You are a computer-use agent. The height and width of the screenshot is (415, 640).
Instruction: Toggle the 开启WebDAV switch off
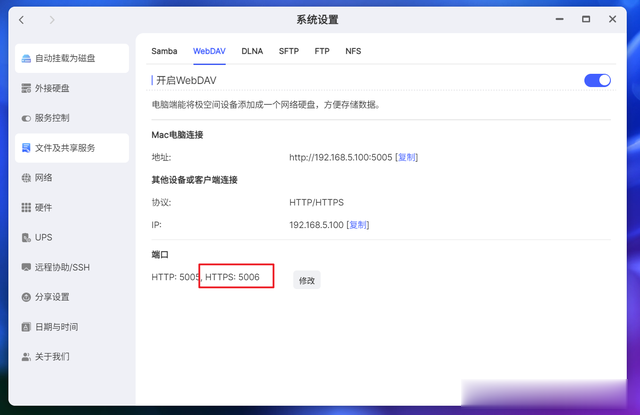[598, 80]
